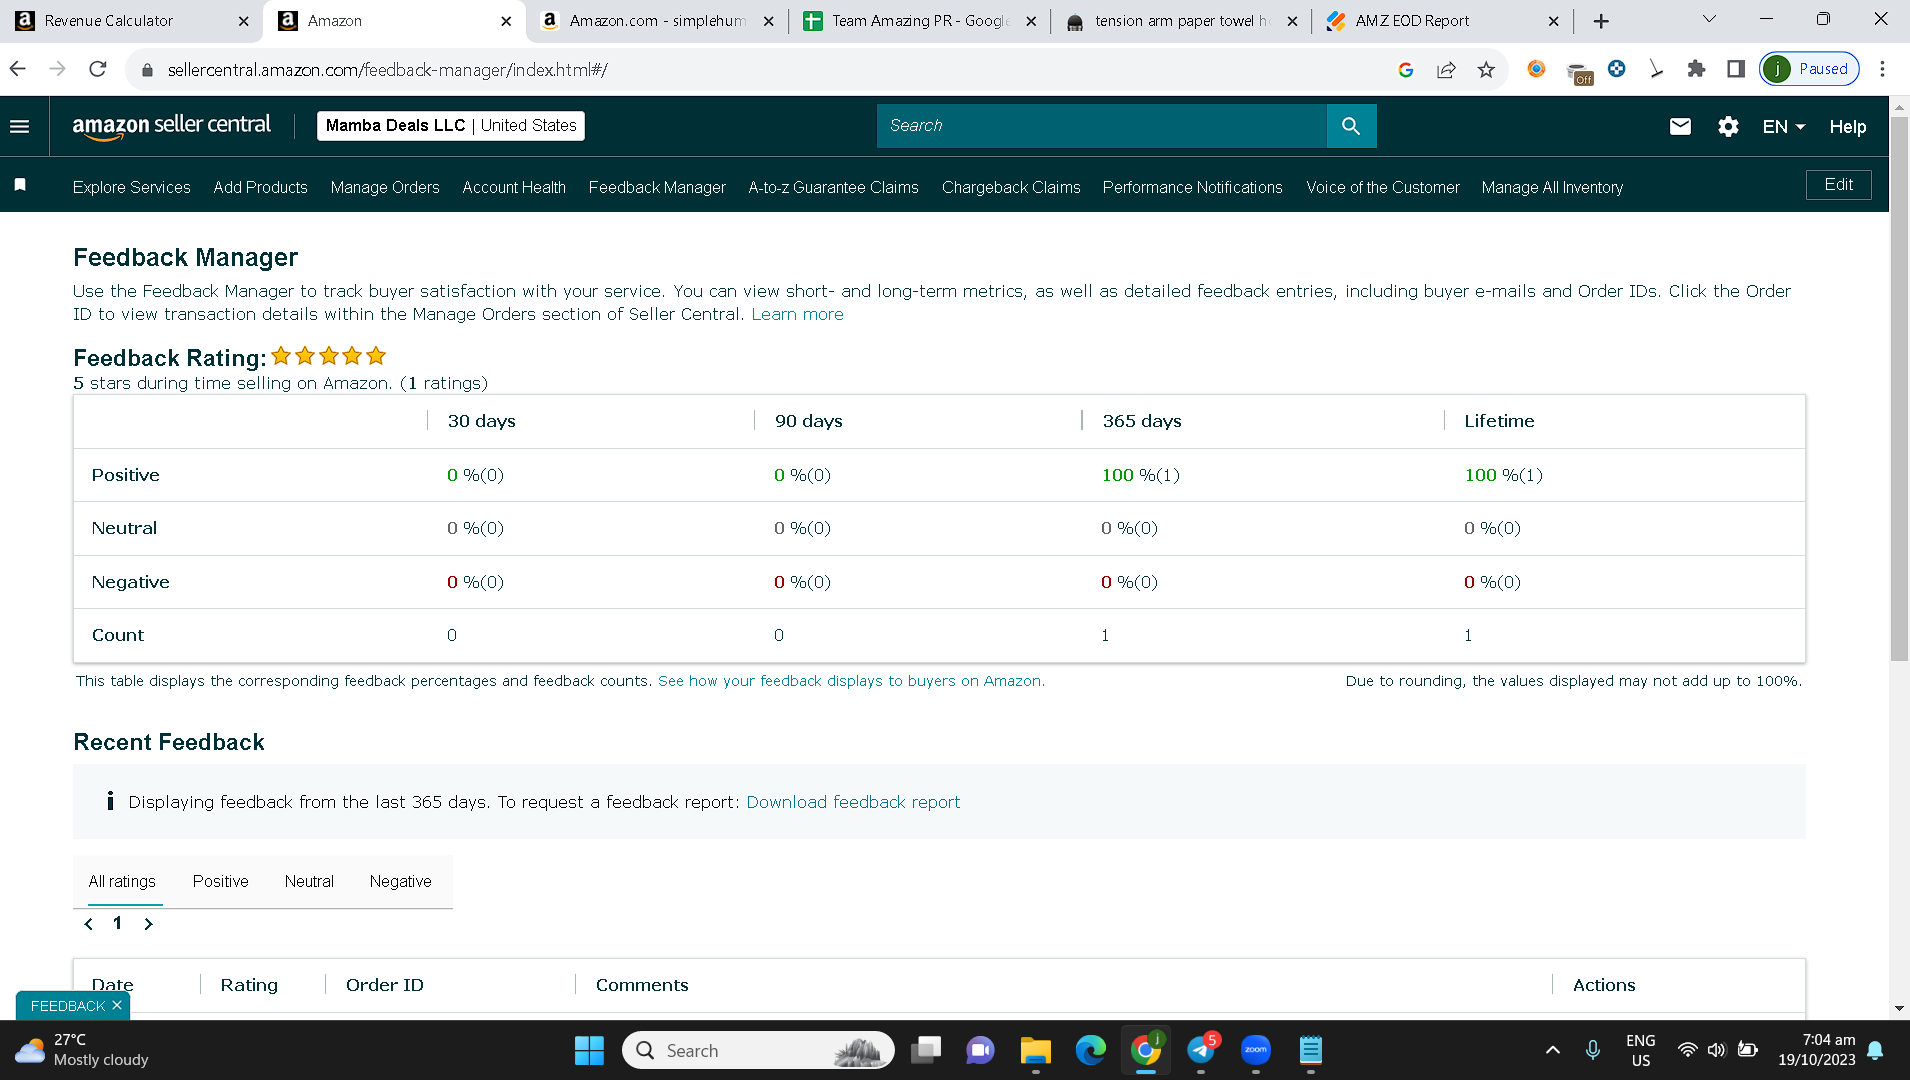Open Telegram from taskbar

point(1201,1050)
